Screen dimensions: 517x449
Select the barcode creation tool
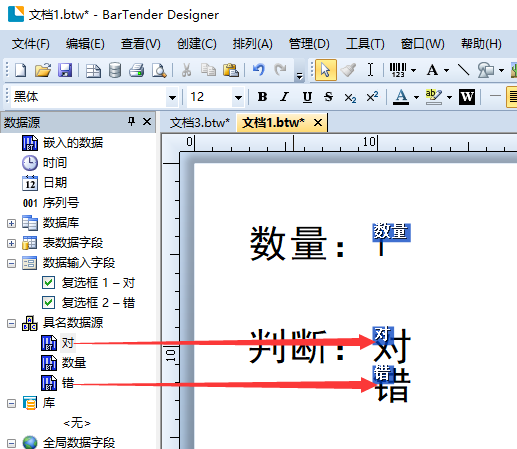[x=398, y=70]
